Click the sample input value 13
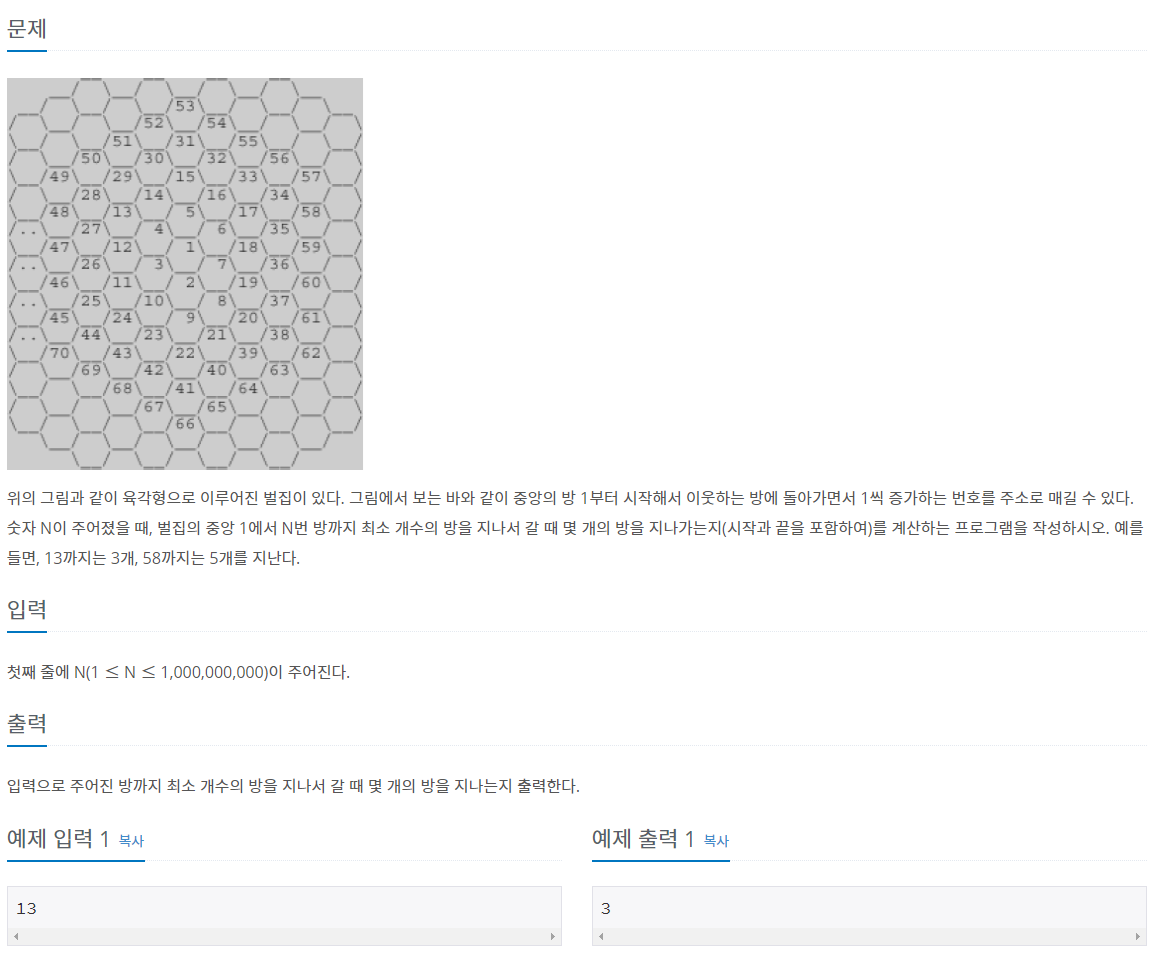The width and height of the screenshot is (1174, 955). tap(26, 908)
